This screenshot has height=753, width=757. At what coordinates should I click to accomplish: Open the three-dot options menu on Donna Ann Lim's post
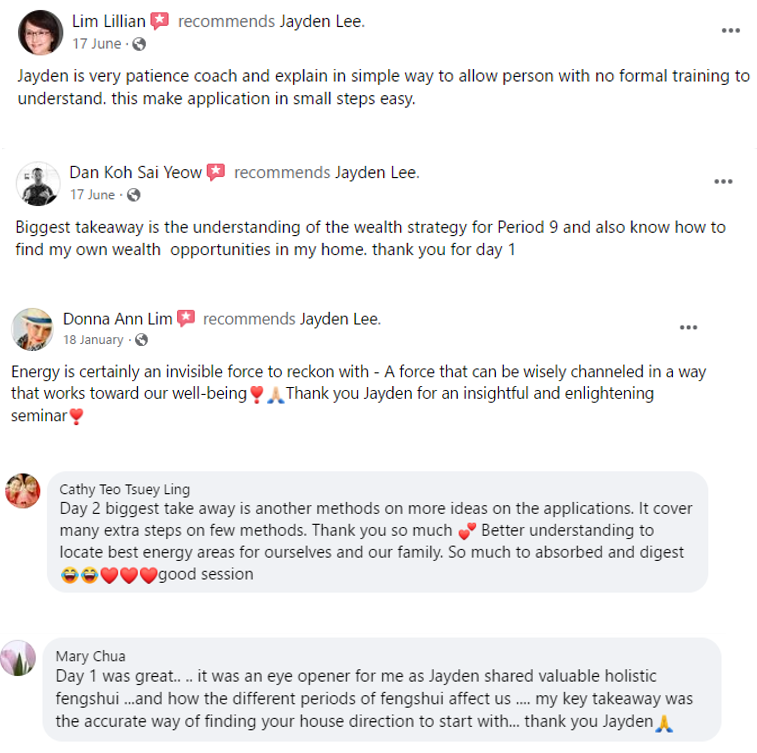tap(688, 328)
